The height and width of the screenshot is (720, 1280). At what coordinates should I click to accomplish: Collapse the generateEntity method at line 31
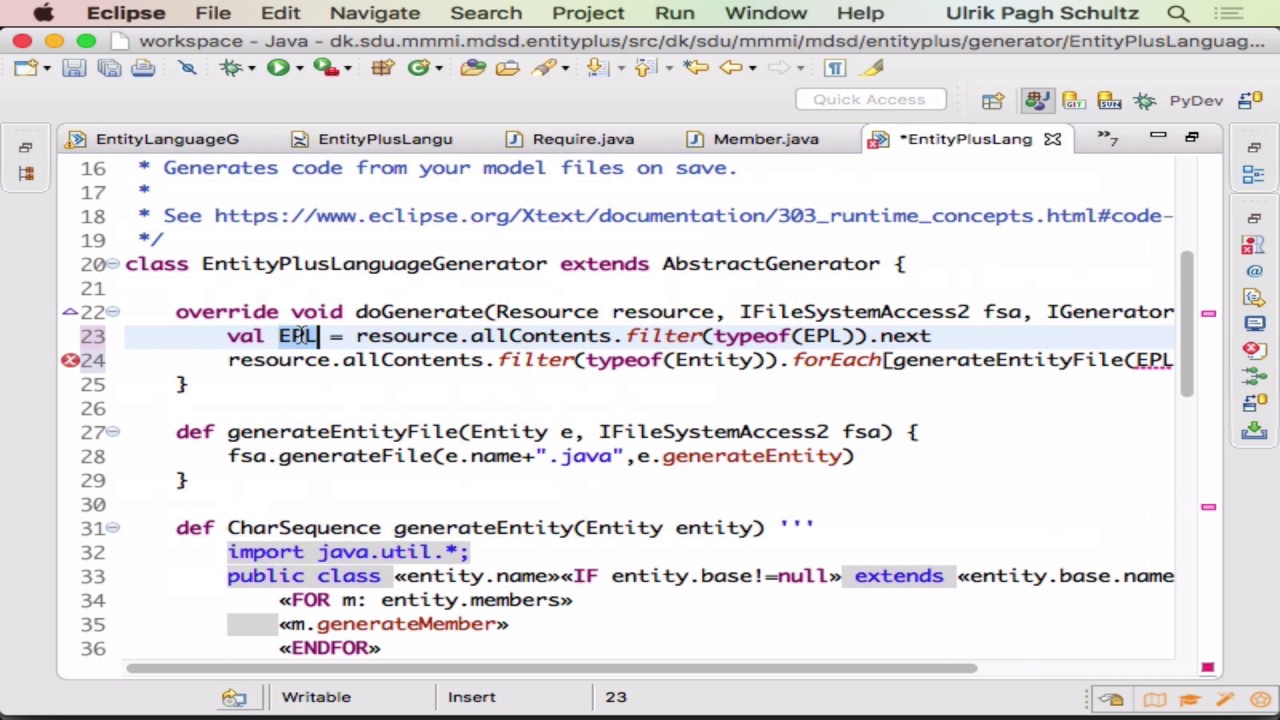tap(113, 528)
